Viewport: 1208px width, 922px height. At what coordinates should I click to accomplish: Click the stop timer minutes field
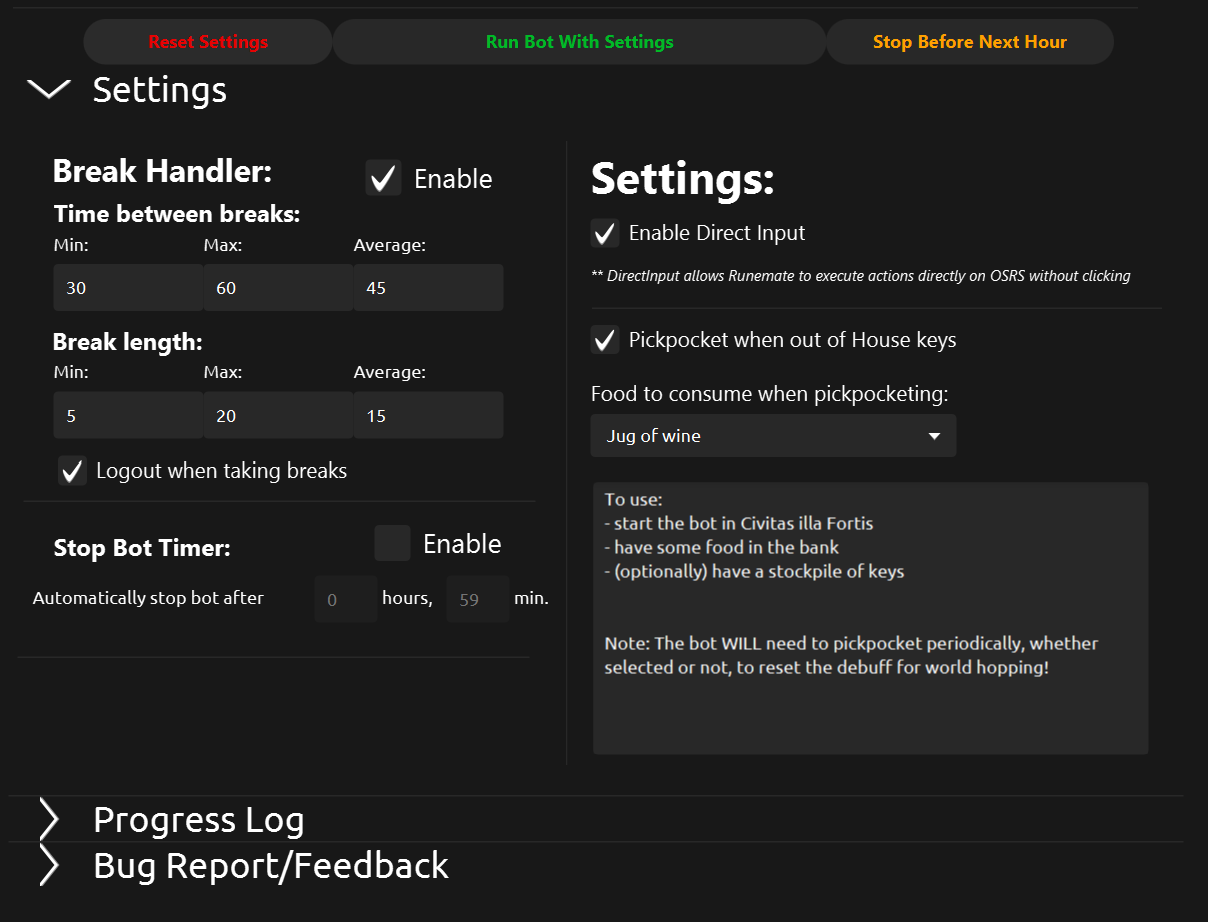coord(477,600)
